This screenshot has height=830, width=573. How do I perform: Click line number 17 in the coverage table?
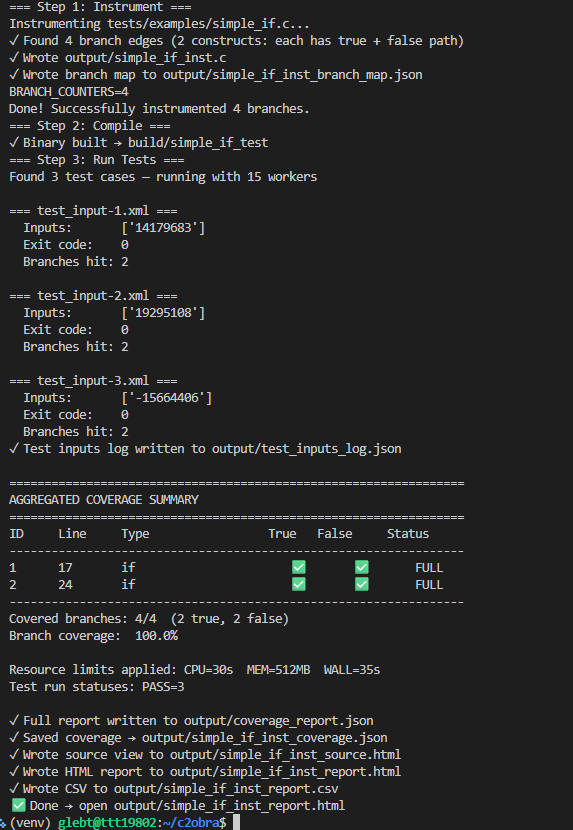coord(65,567)
